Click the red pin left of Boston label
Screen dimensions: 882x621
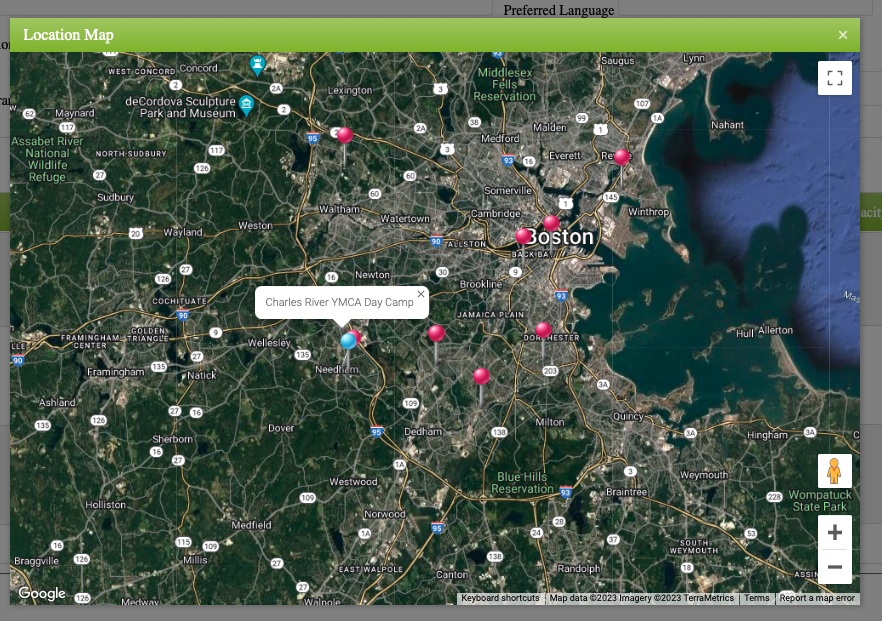524,236
